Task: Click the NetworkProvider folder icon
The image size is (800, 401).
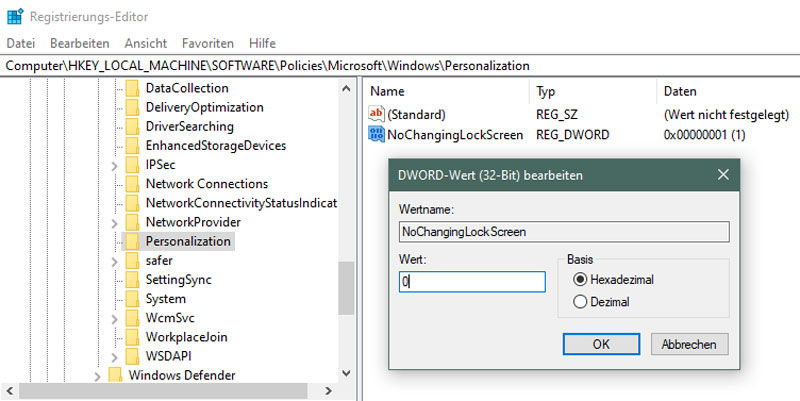Action: [132, 222]
